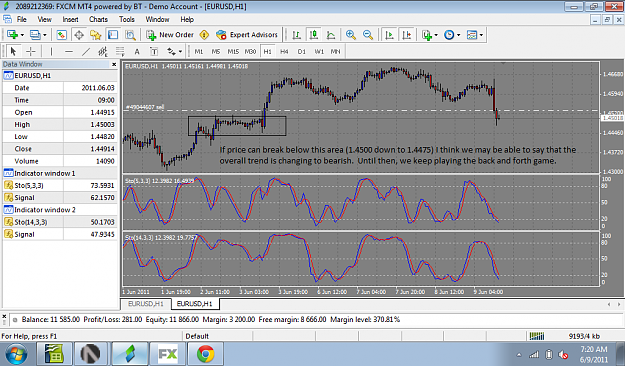Viewport: 625px width, 366px height.
Task: Click the Templates toolbar icon
Action: (472, 35)
